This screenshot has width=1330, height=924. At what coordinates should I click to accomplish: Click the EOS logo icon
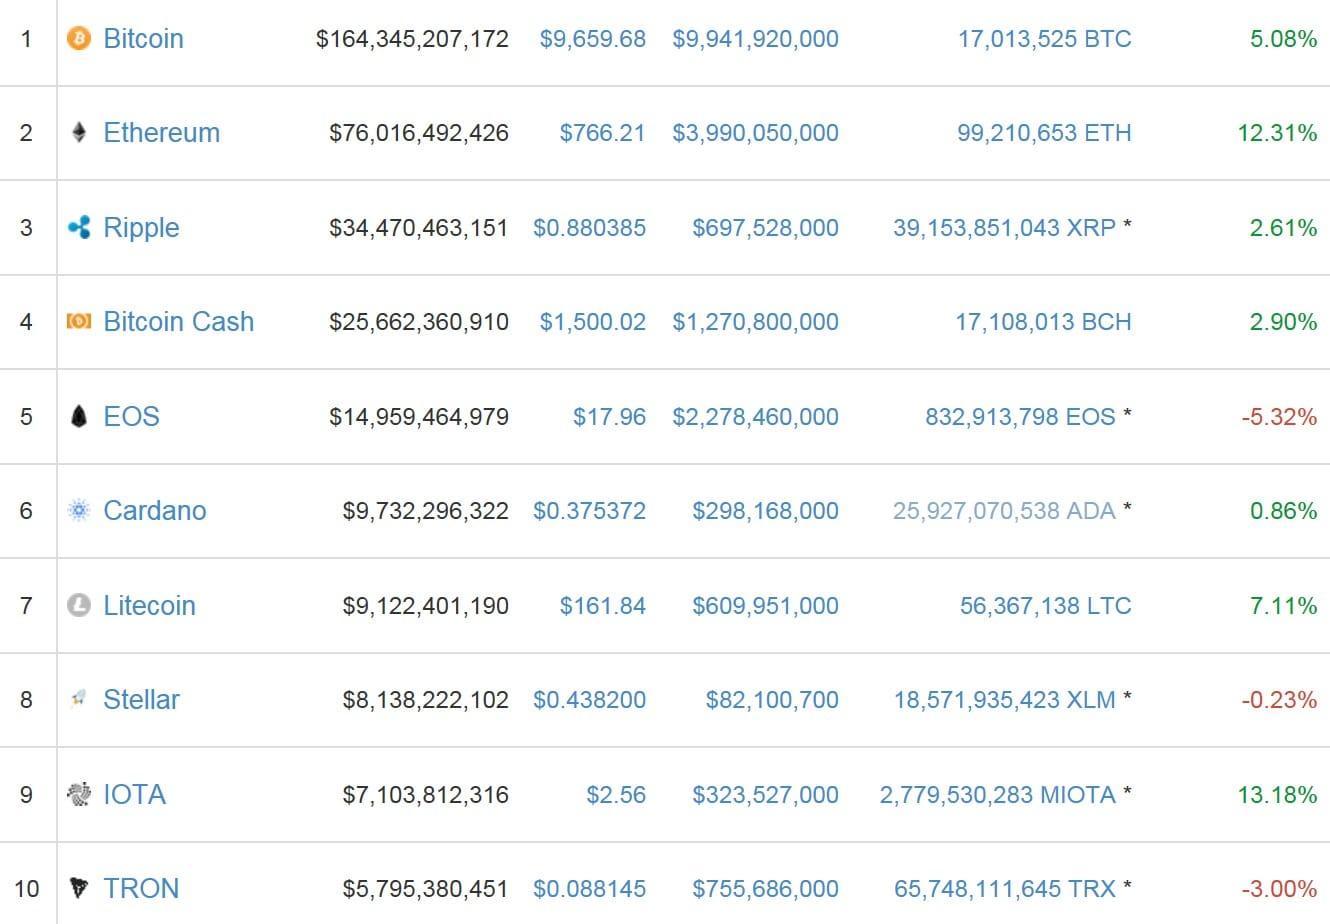(78, 417)
